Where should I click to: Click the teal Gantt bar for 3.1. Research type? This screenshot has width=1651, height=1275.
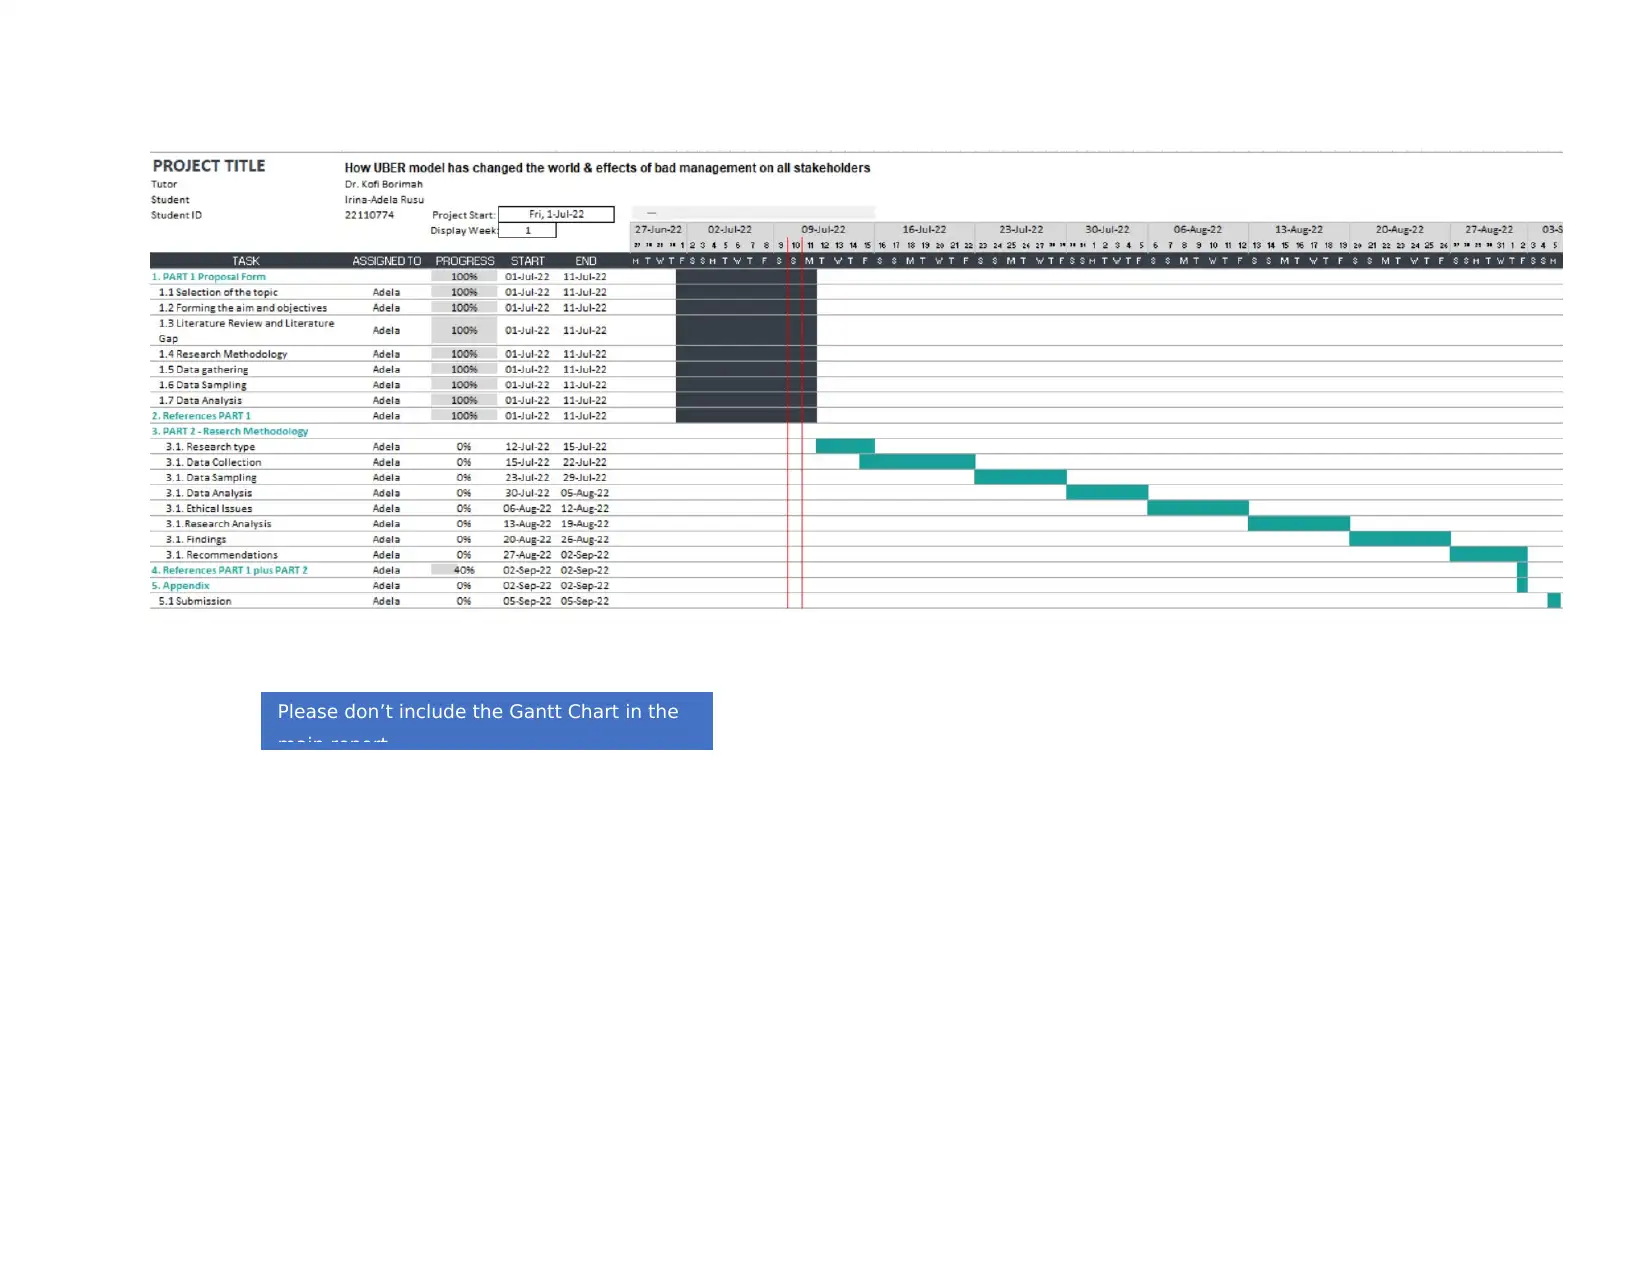845,446
